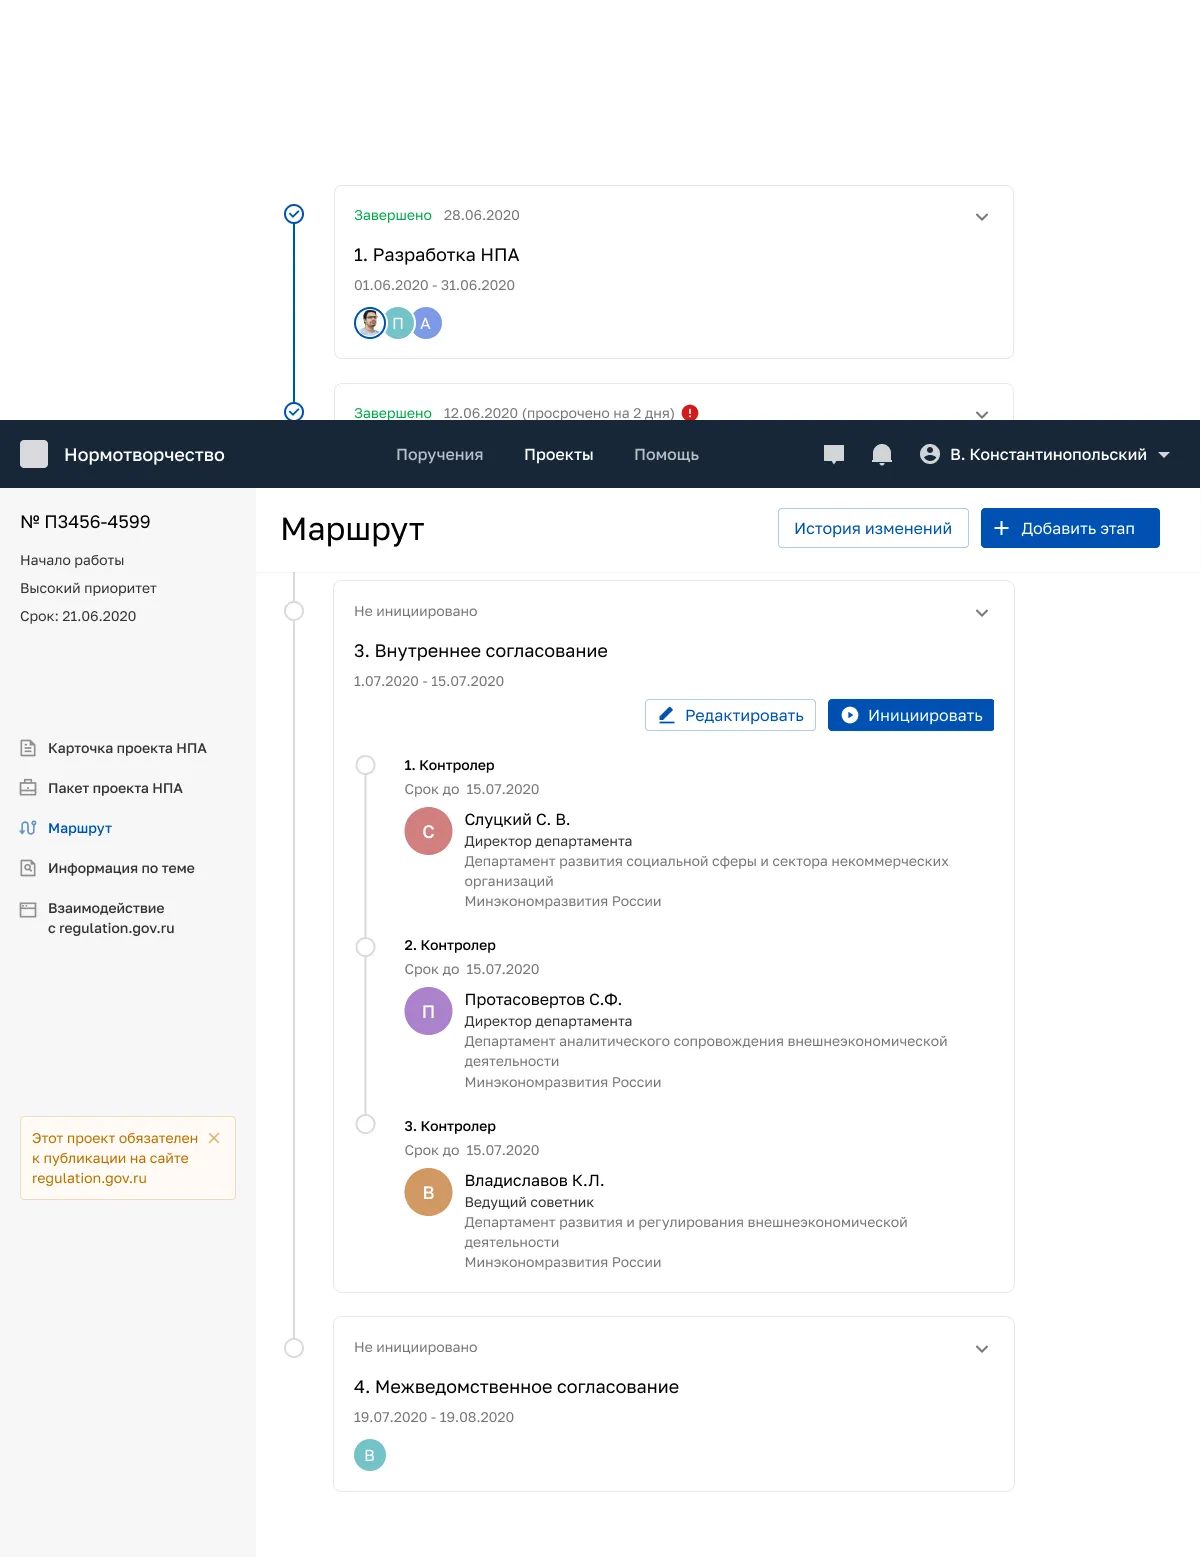
Task: Open the Проекты menu item
Action: pos(559,454)
